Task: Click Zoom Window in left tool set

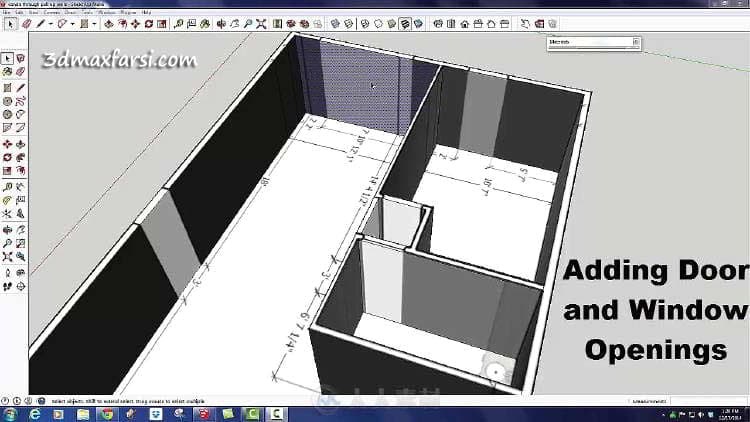Action: 21,243
